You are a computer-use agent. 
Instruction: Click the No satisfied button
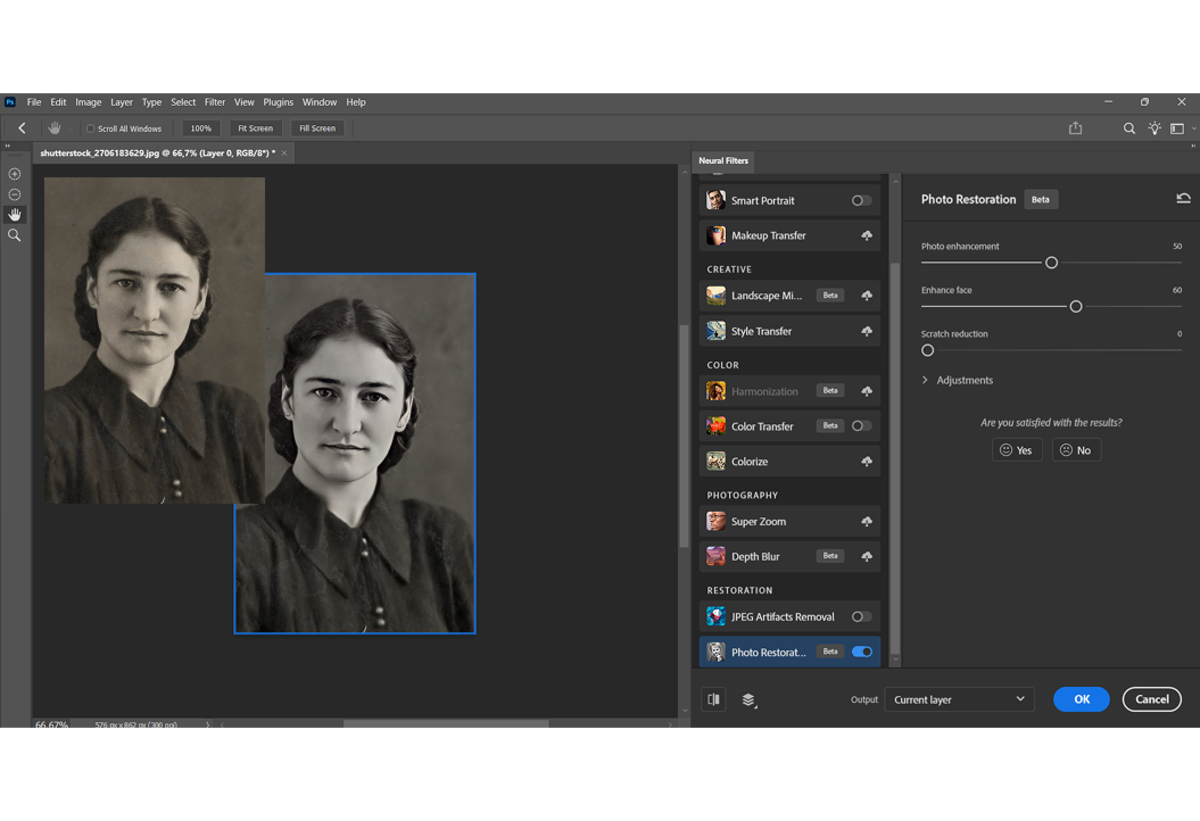(x=1076, y=450)
